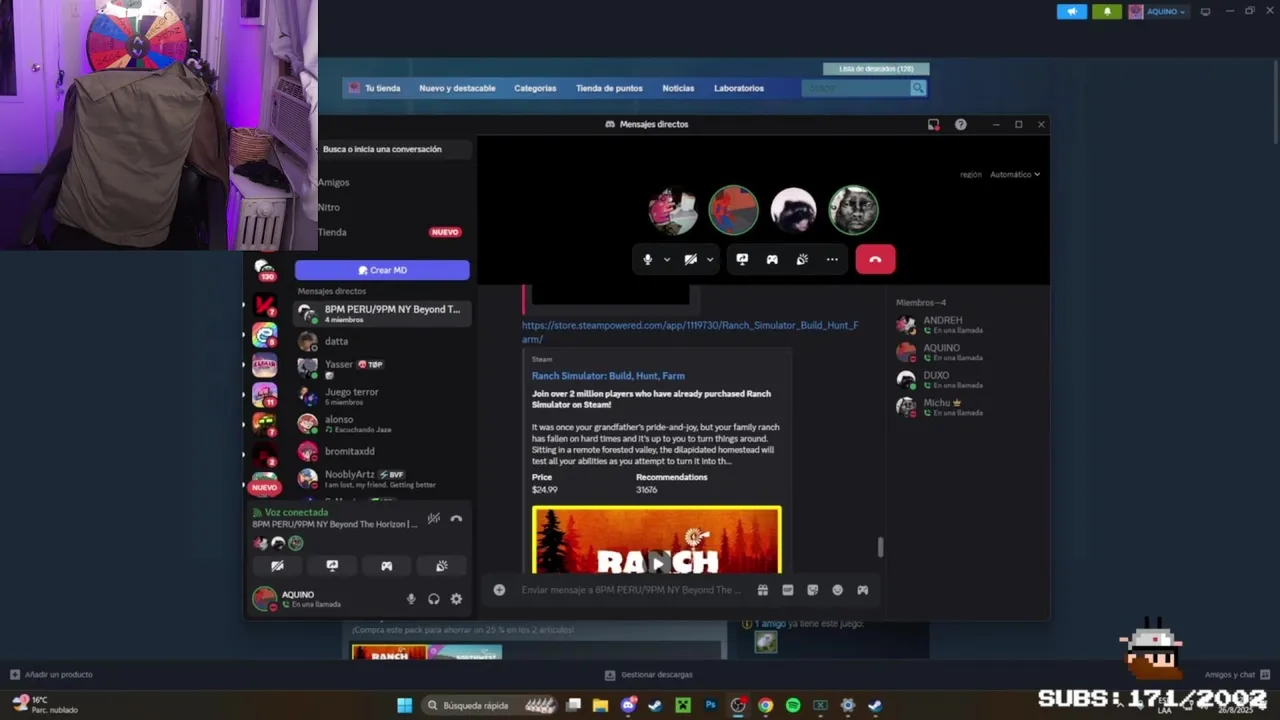Open the Steam store URL link
Image resolution: width=1280 pixels, height=720 pixels.
tap(690, 332)
